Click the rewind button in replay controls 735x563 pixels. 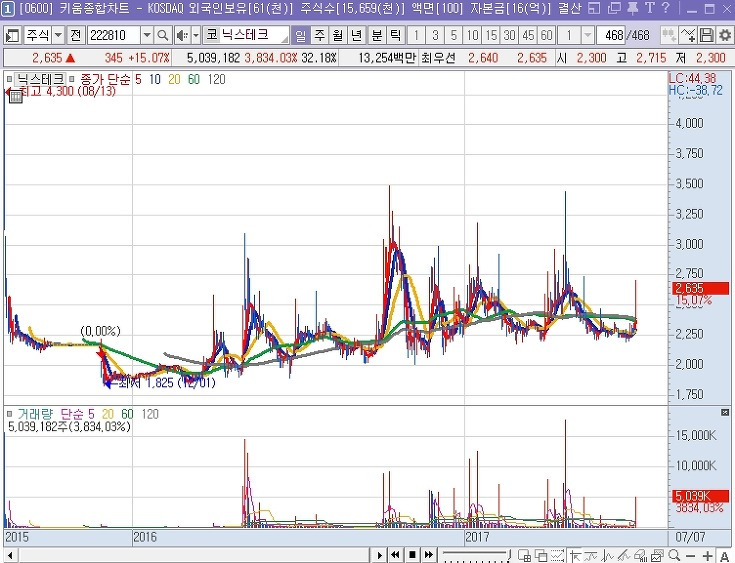pyautogui.click(x=396, y=555)
